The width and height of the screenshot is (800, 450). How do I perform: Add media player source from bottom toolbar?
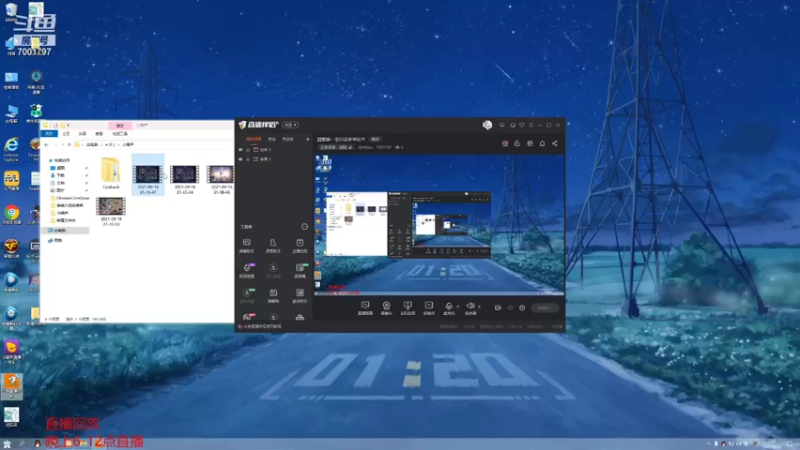[x=429, y=308]
